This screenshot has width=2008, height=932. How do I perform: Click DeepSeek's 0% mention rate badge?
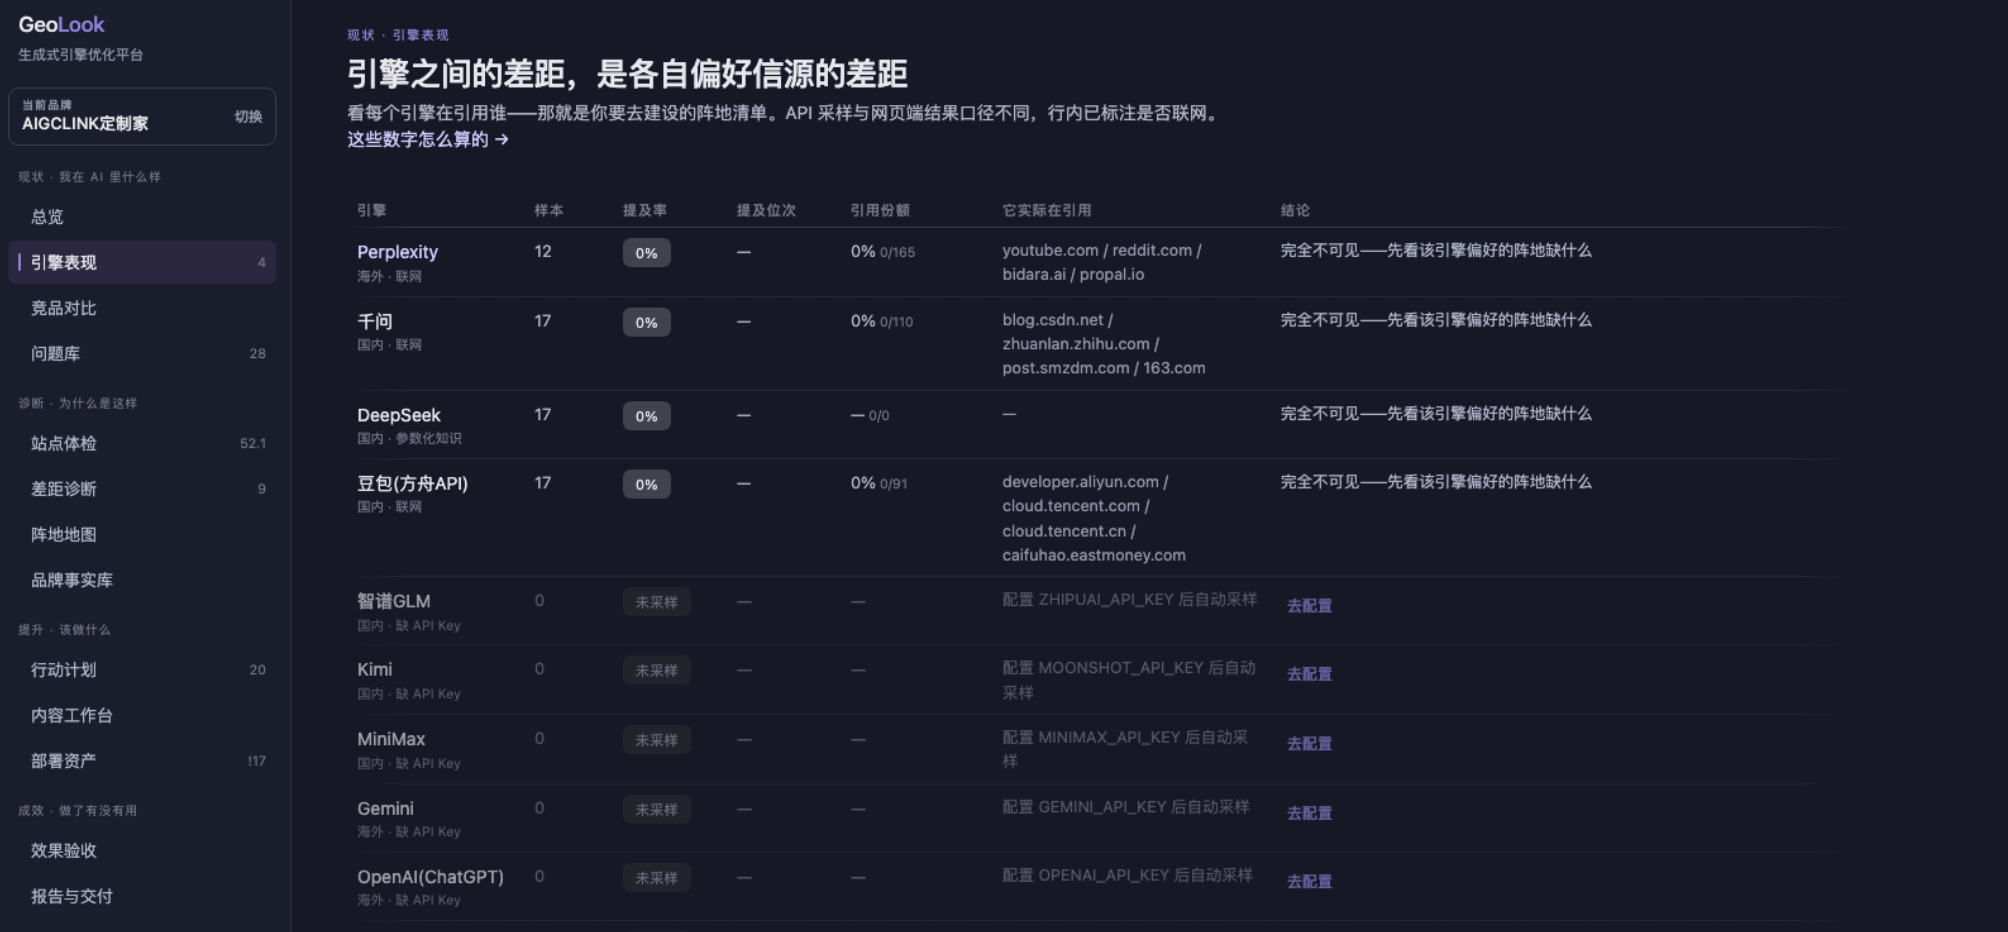coord(647,416)
